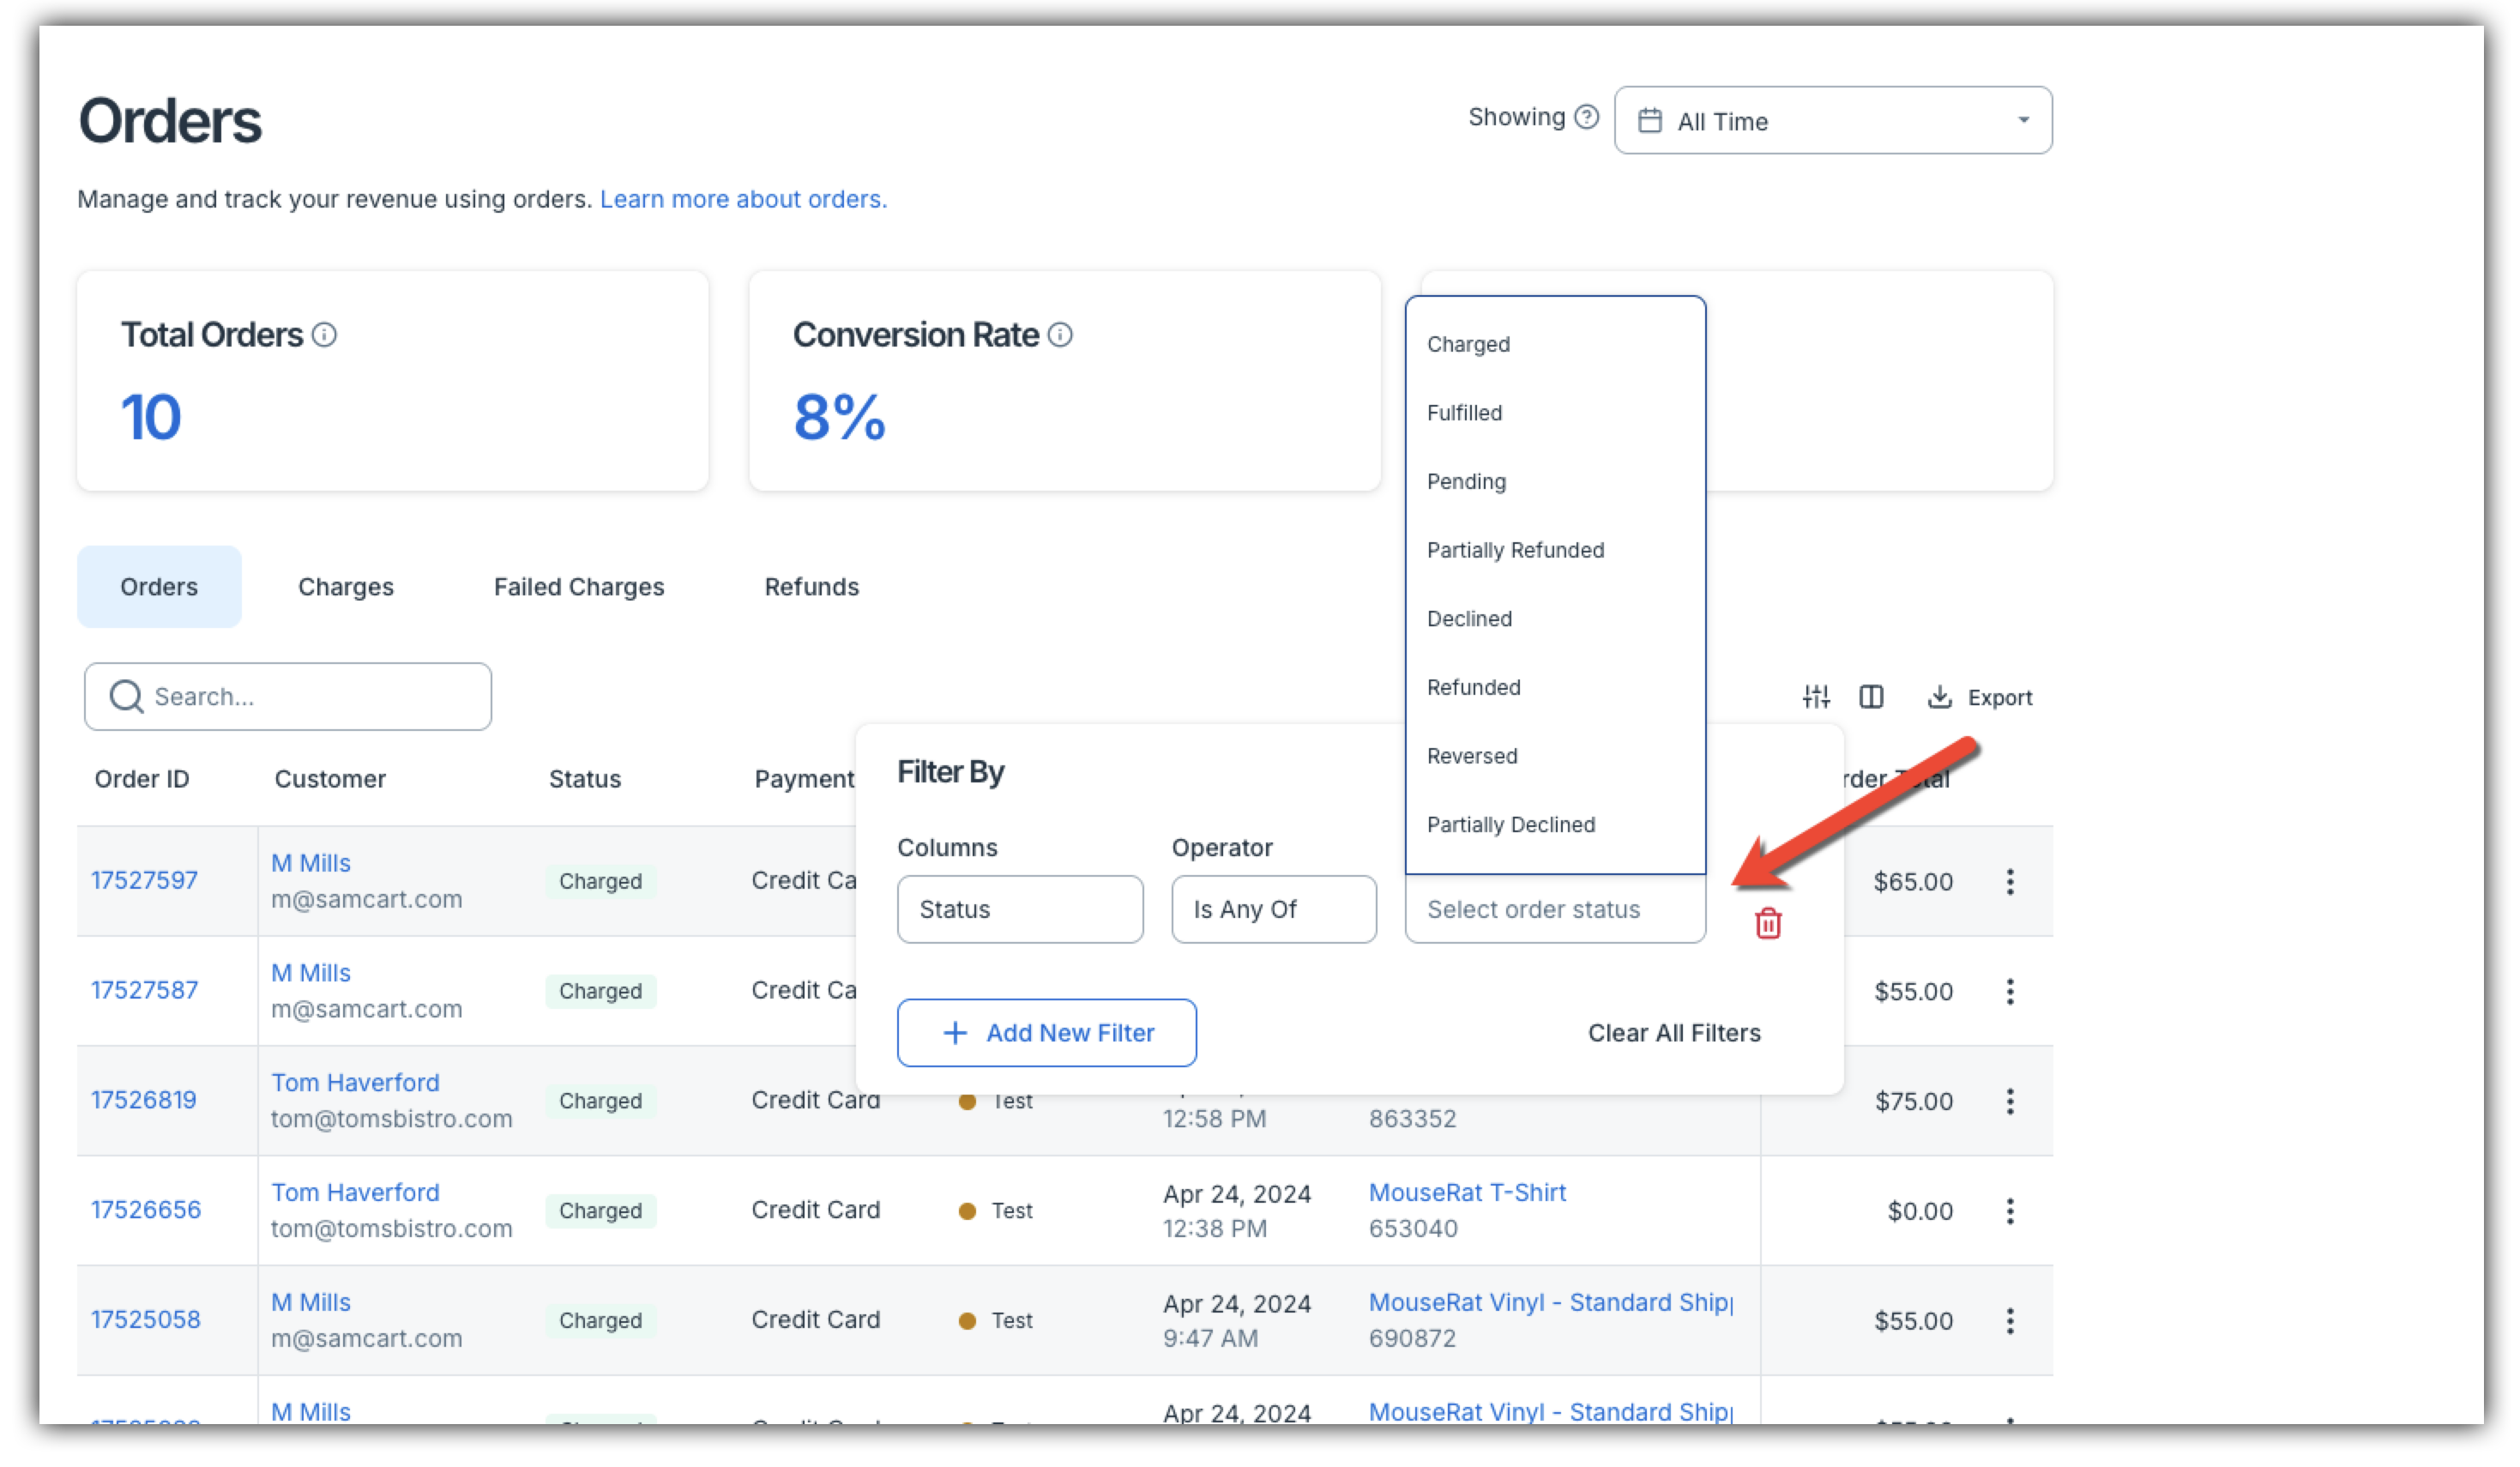The height and width of the screenshot is (1467, 2520).
Task: Click the column layout icon
Action: (x=1871, y=696)
